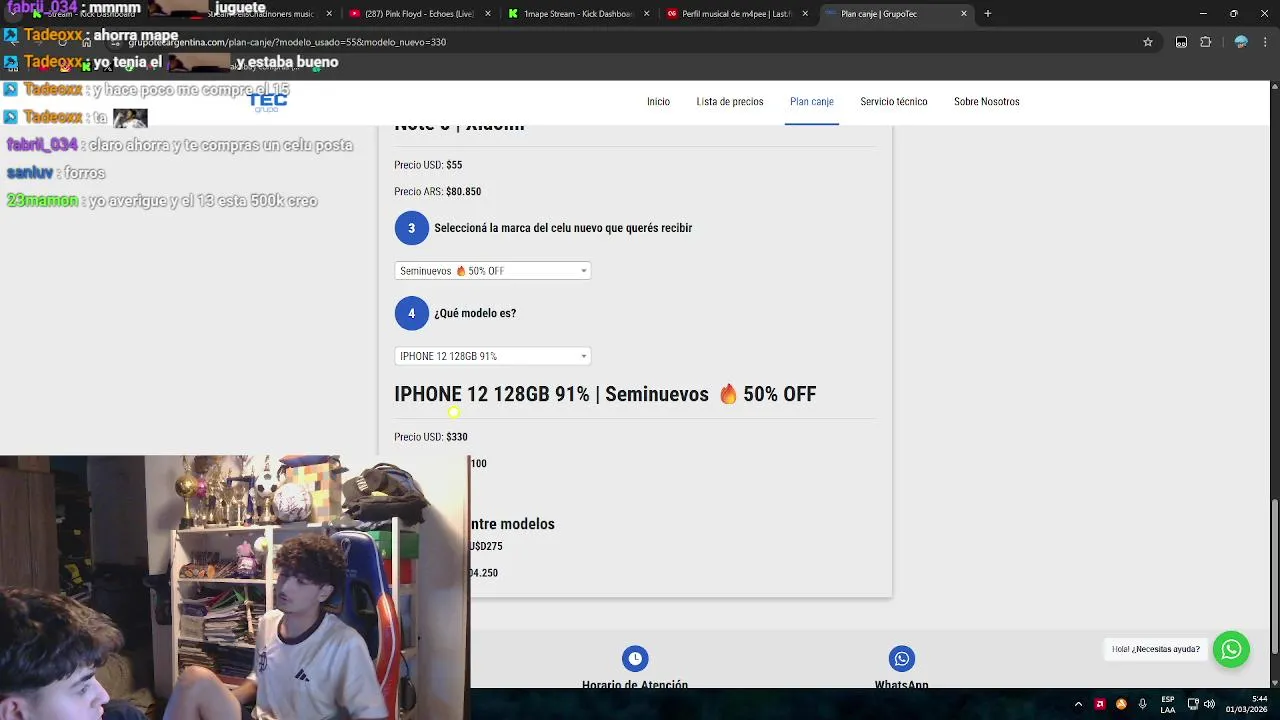Screen dimensions: 1280x720
Task: Open the AMD software tray icon
Action: coord(1100,704)
